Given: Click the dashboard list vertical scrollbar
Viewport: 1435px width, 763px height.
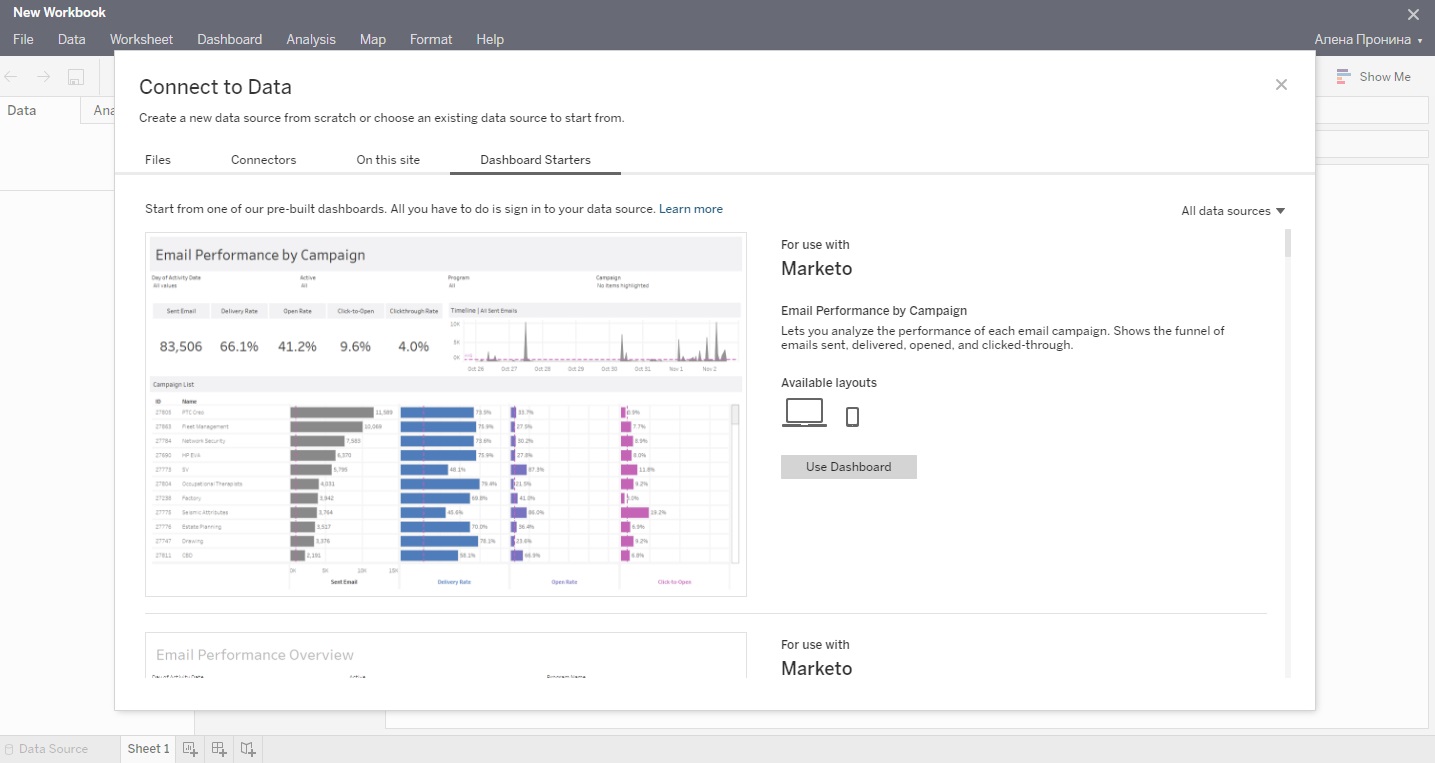Looking at the screenshot, I should coord(1287,244).
